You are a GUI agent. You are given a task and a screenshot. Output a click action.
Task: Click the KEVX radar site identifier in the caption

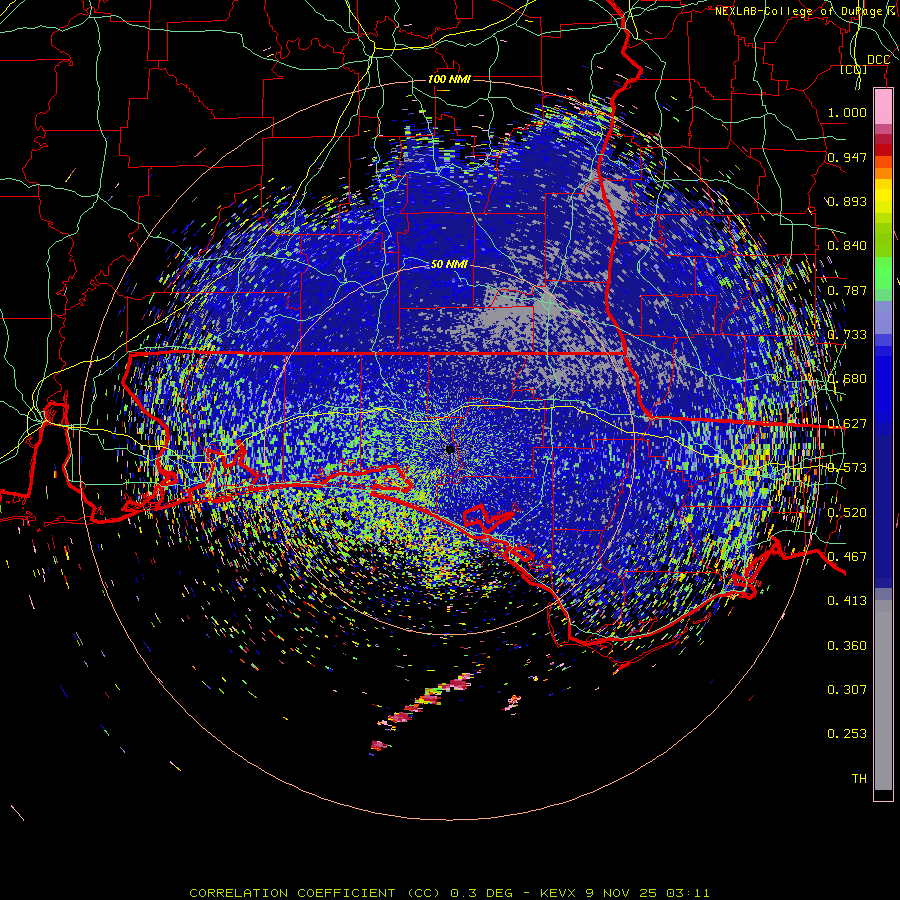pos(557,893)
